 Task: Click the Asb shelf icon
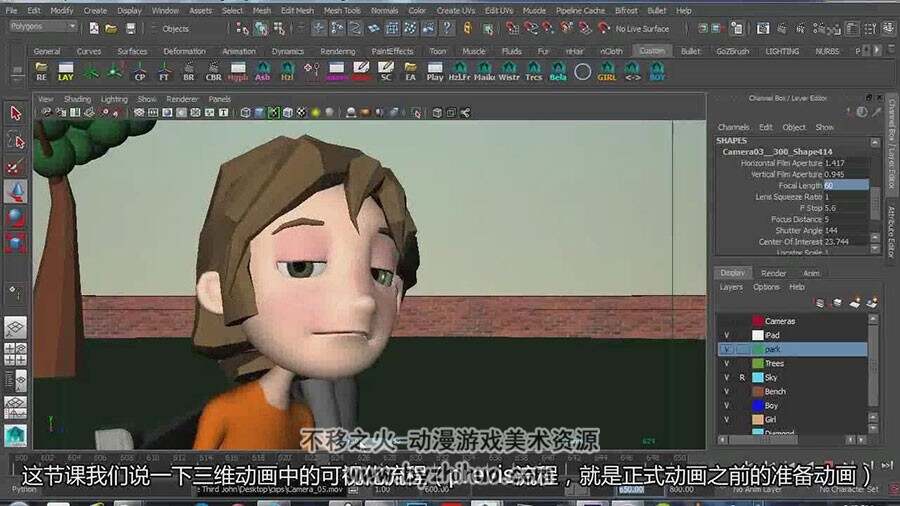click(262, 72)
